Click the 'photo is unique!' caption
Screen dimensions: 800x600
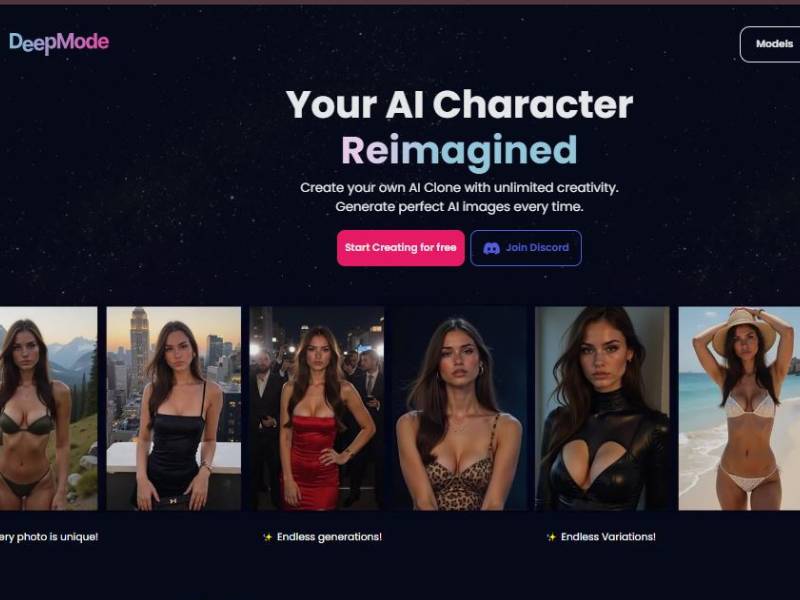(57, 537)
